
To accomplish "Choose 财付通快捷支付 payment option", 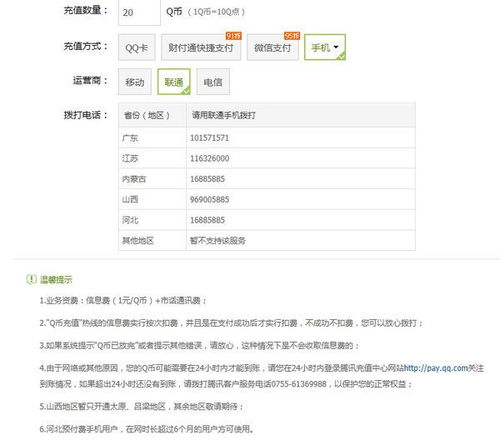I will coord(201,48).
